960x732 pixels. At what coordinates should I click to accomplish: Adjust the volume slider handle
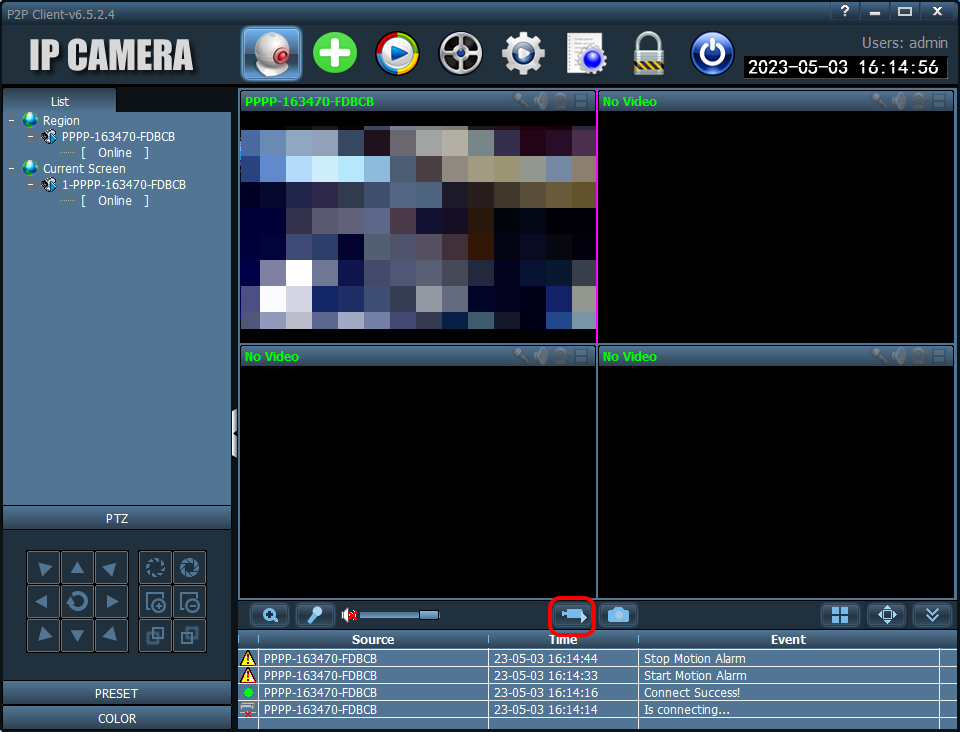429,614
